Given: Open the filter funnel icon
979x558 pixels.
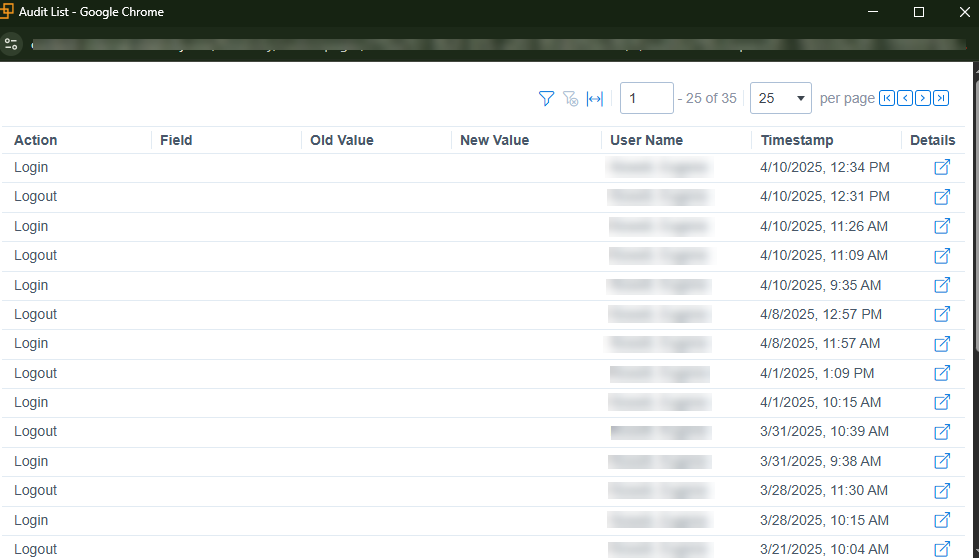Looking at the screenshot, I should pos(546,99).
